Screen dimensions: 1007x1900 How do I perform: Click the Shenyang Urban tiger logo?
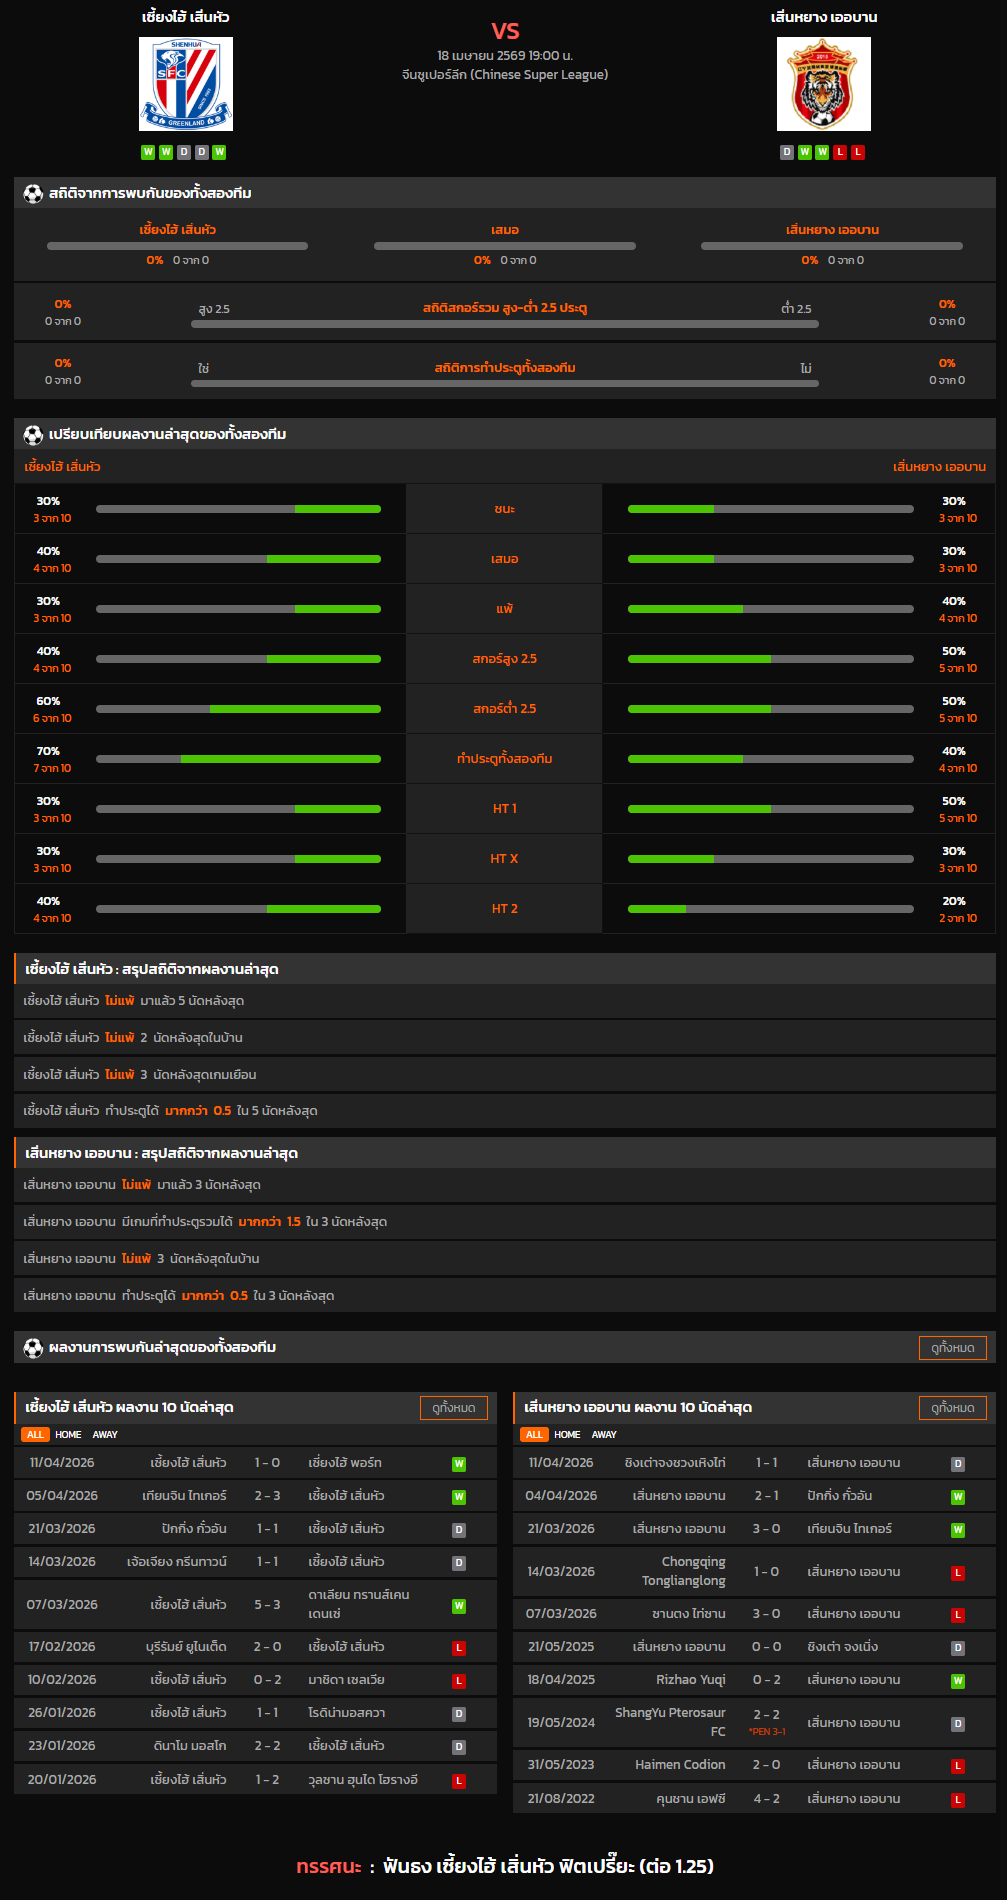tap(823, 84)
